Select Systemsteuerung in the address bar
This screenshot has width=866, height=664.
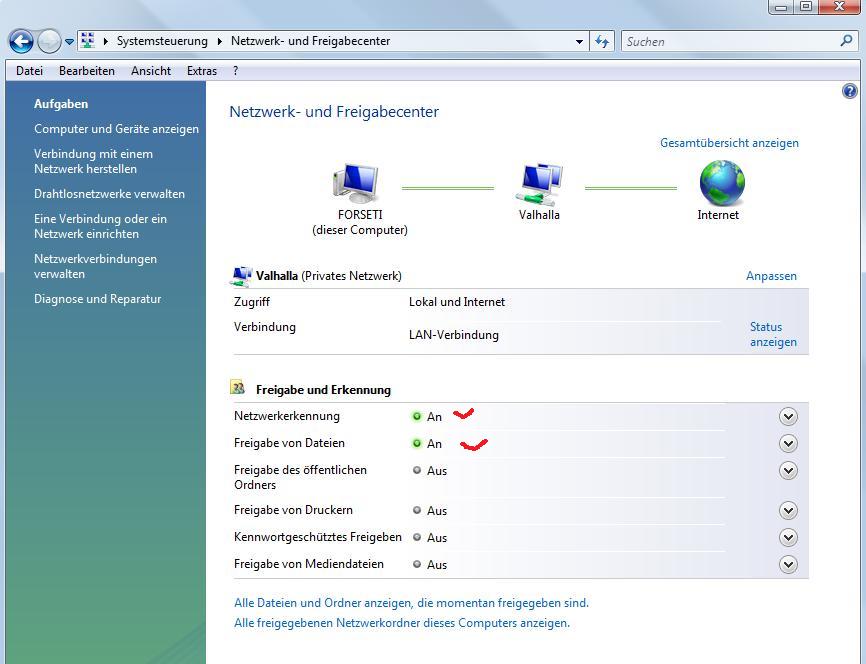[162, 41]
